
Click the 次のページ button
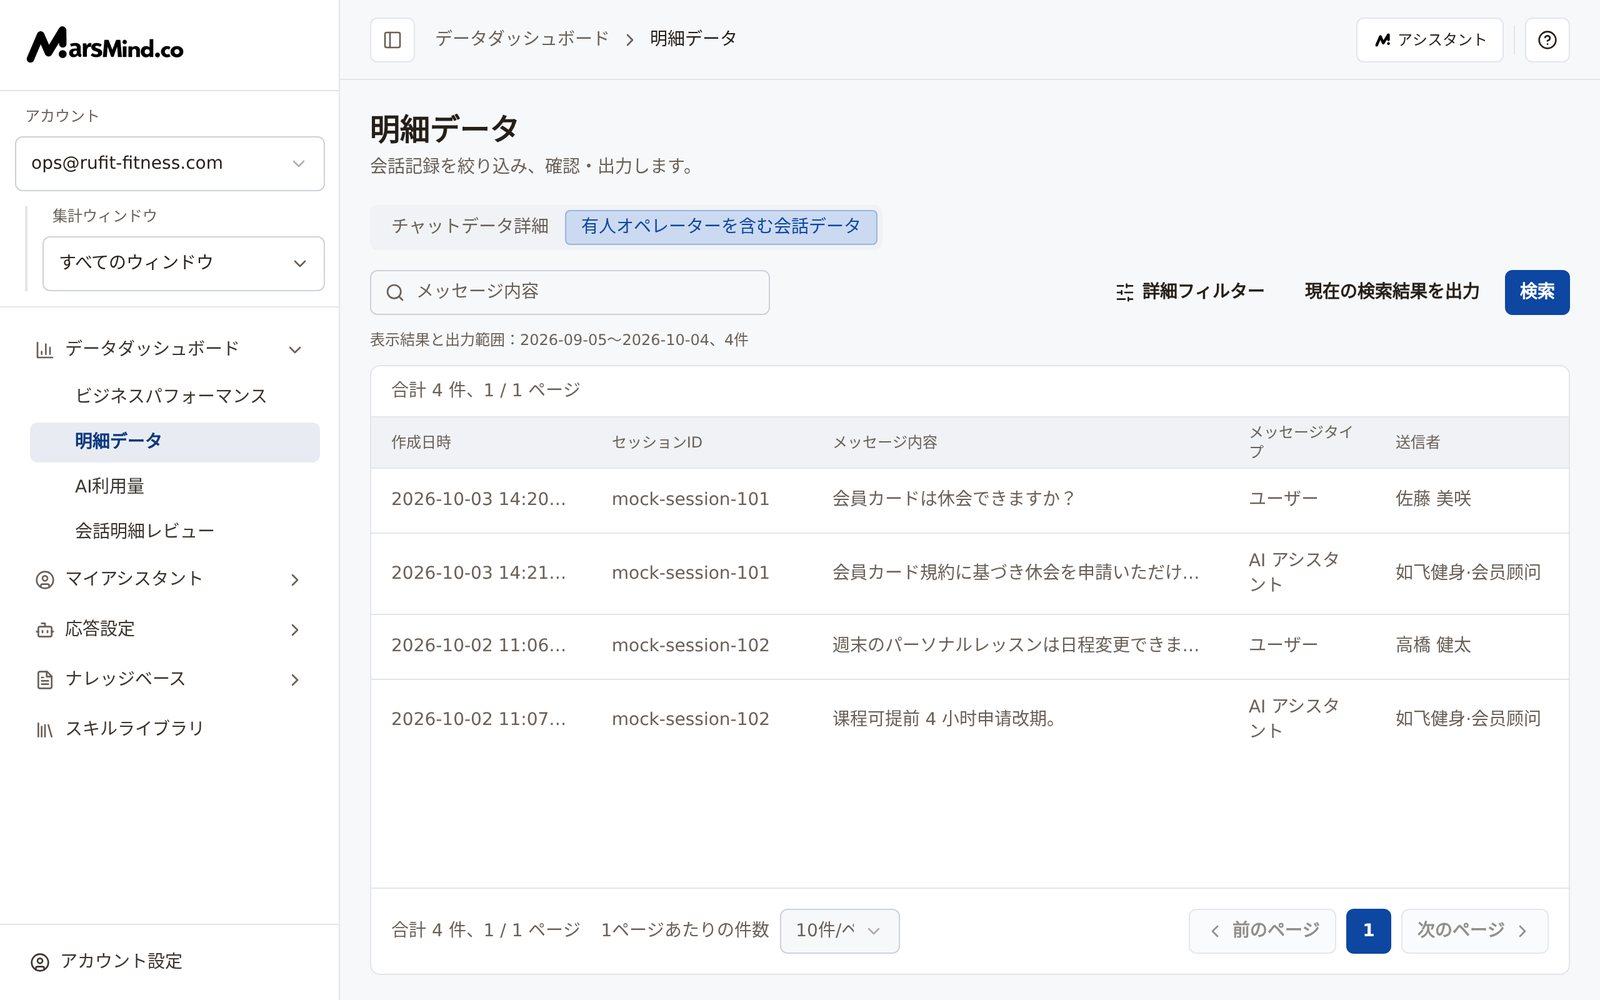pyautogui.click(x=1474, y=931)
